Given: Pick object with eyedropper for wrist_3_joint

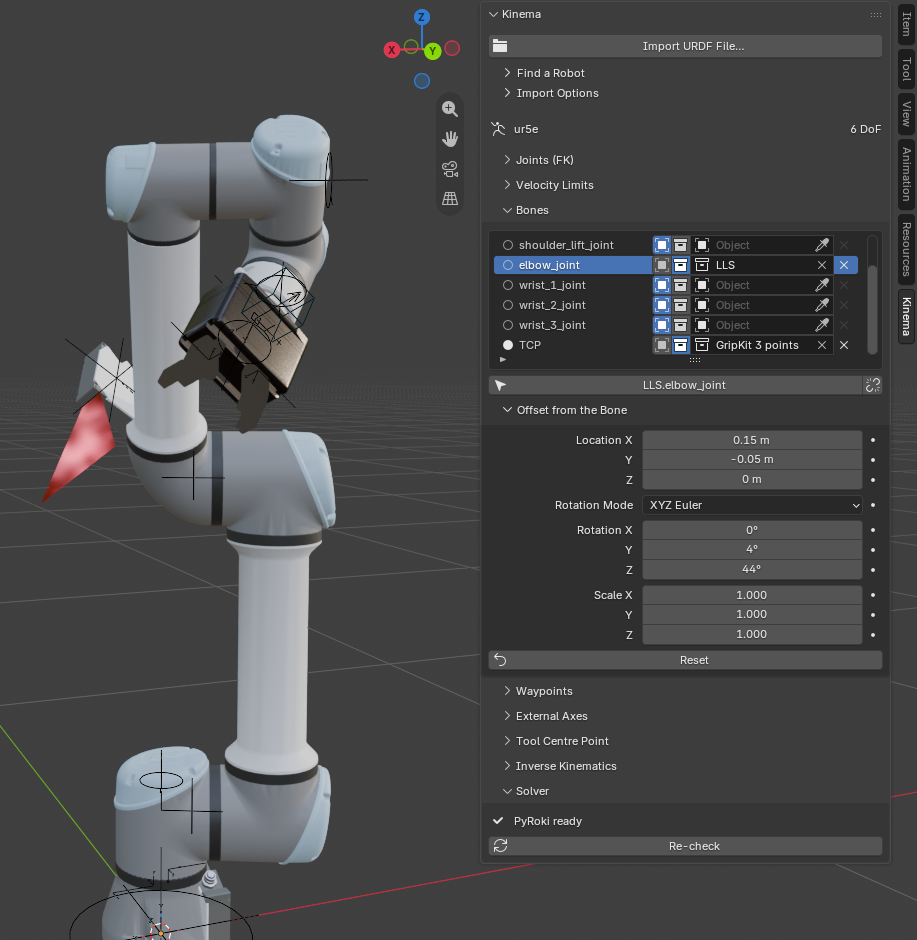Looking at the screenshot, I should click(822, 325).
